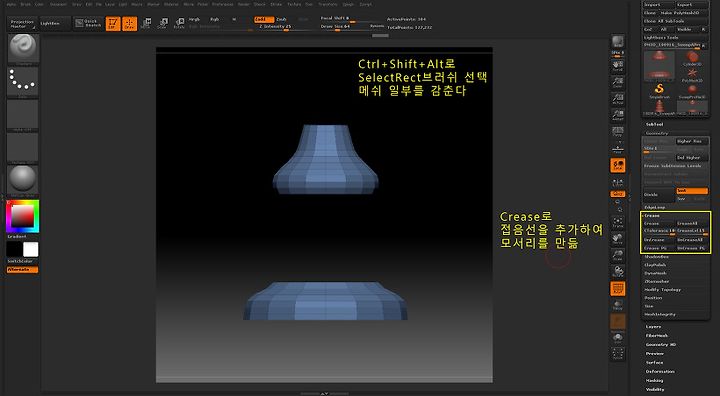Image resolution: width=720 pixels, height=396 pixels.
Task: Open the Alpha menu
Action: pos(11,4)
